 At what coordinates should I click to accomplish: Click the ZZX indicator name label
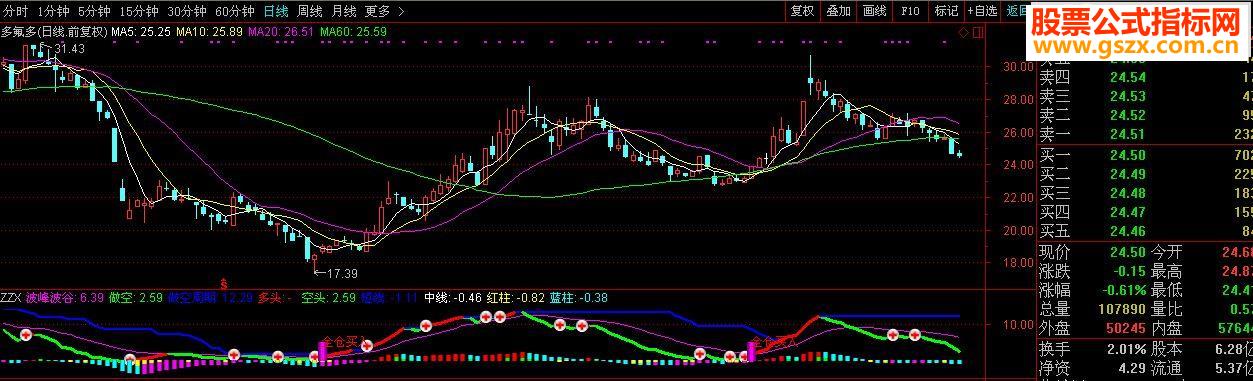(x=11, y=297)
